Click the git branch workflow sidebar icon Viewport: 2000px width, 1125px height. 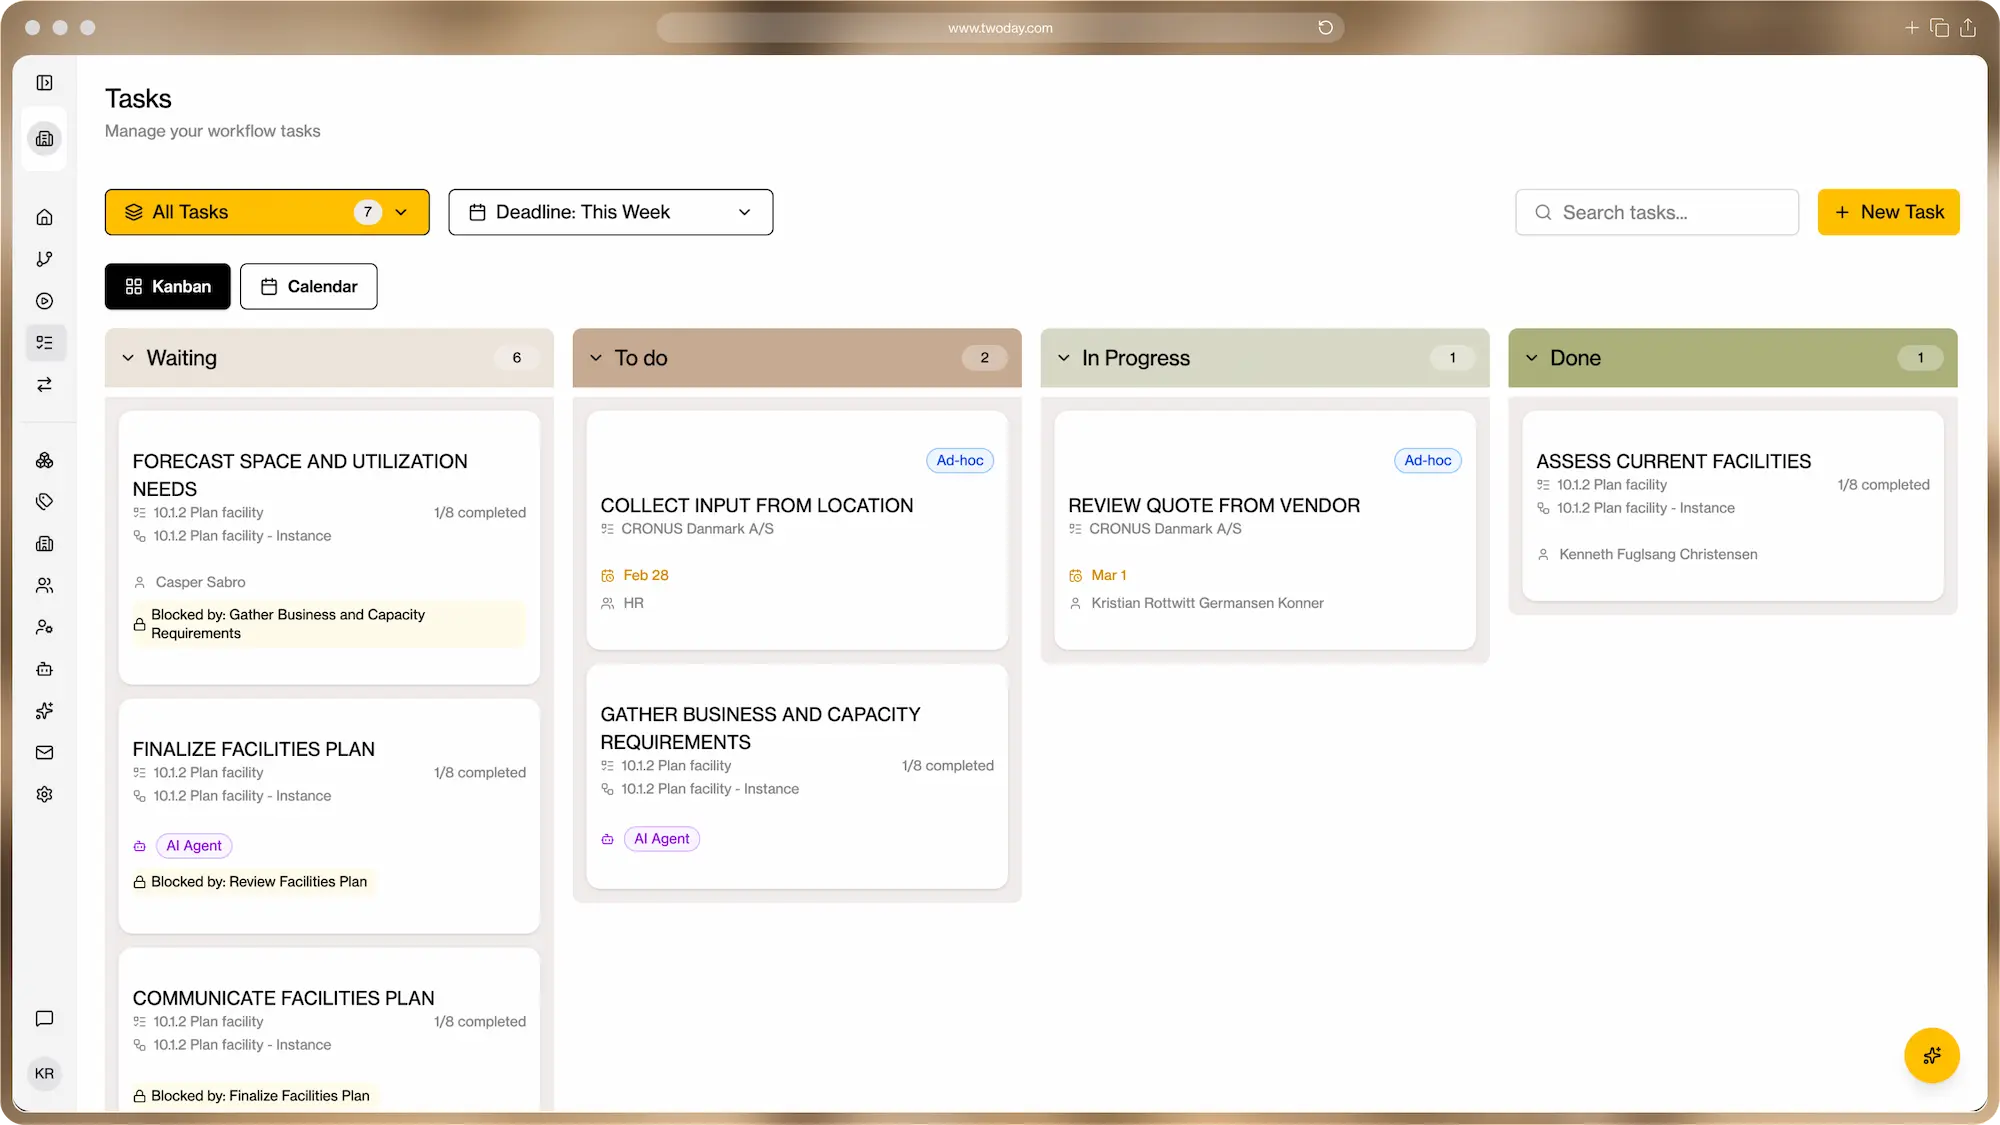coord(44,259)
